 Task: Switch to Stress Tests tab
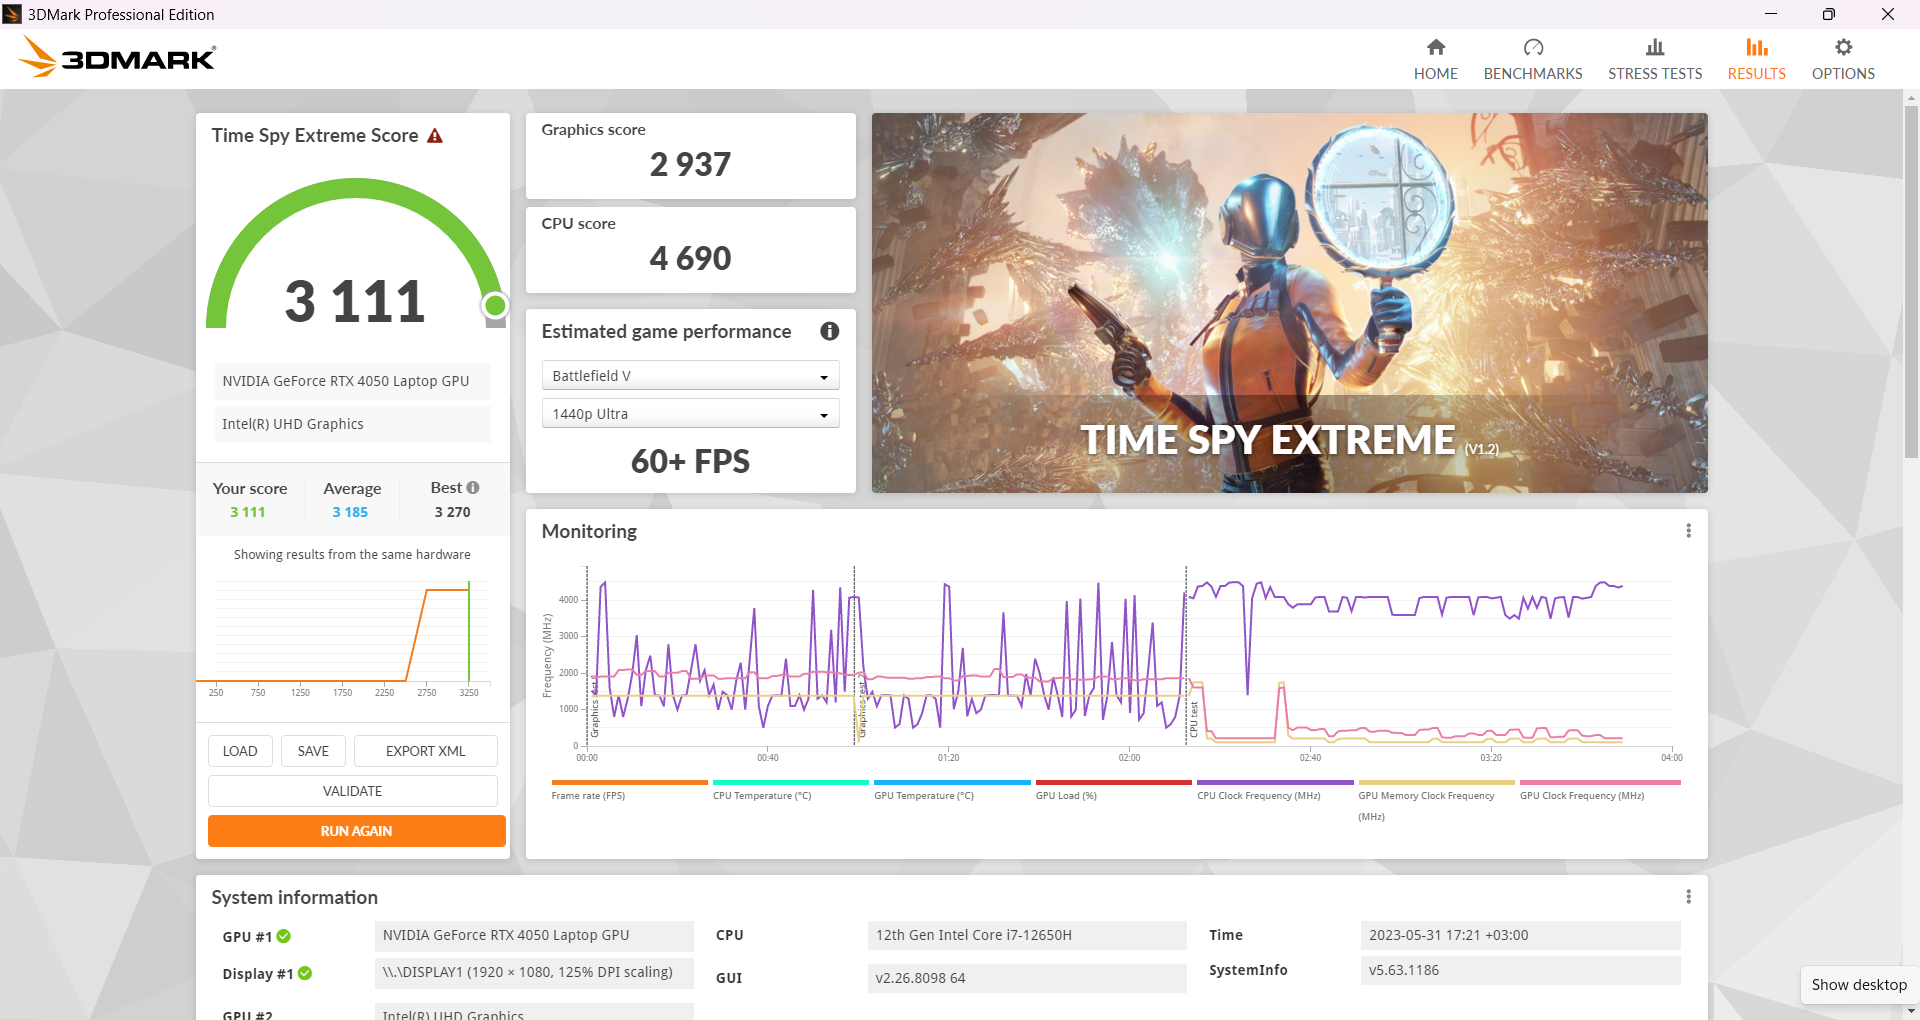(x=1655, y=59)
